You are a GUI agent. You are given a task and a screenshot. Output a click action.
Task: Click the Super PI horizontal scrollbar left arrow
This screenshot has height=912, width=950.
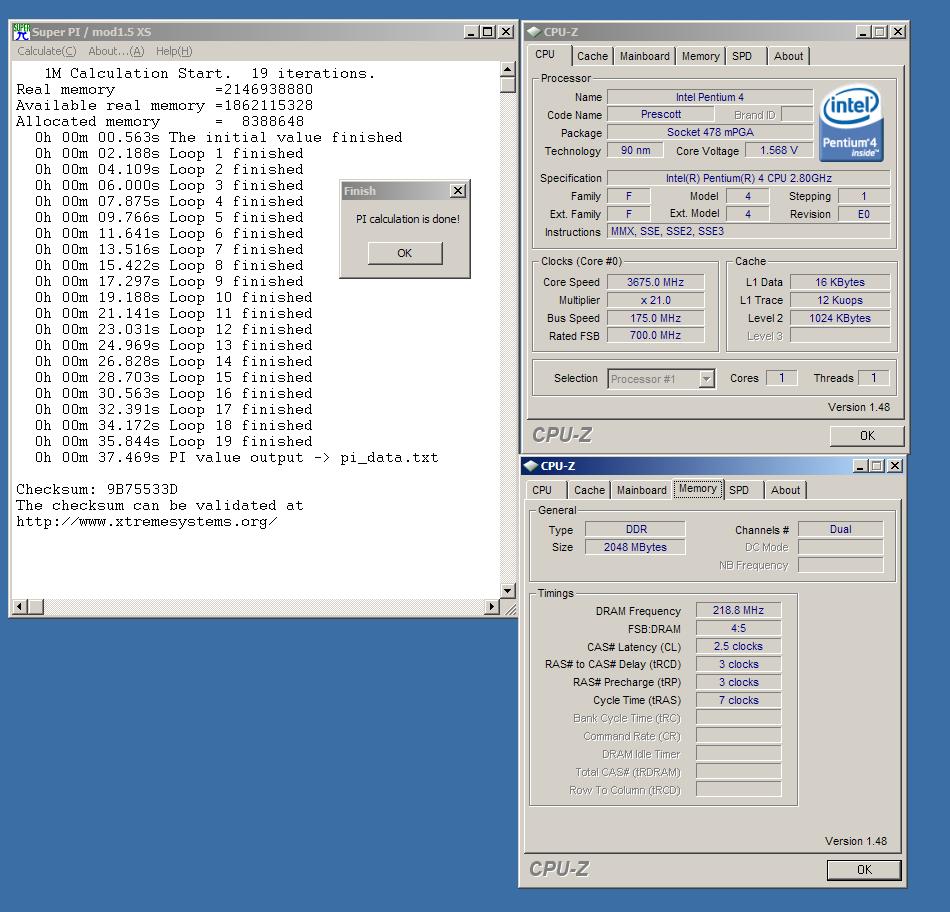tap(19, 606)
